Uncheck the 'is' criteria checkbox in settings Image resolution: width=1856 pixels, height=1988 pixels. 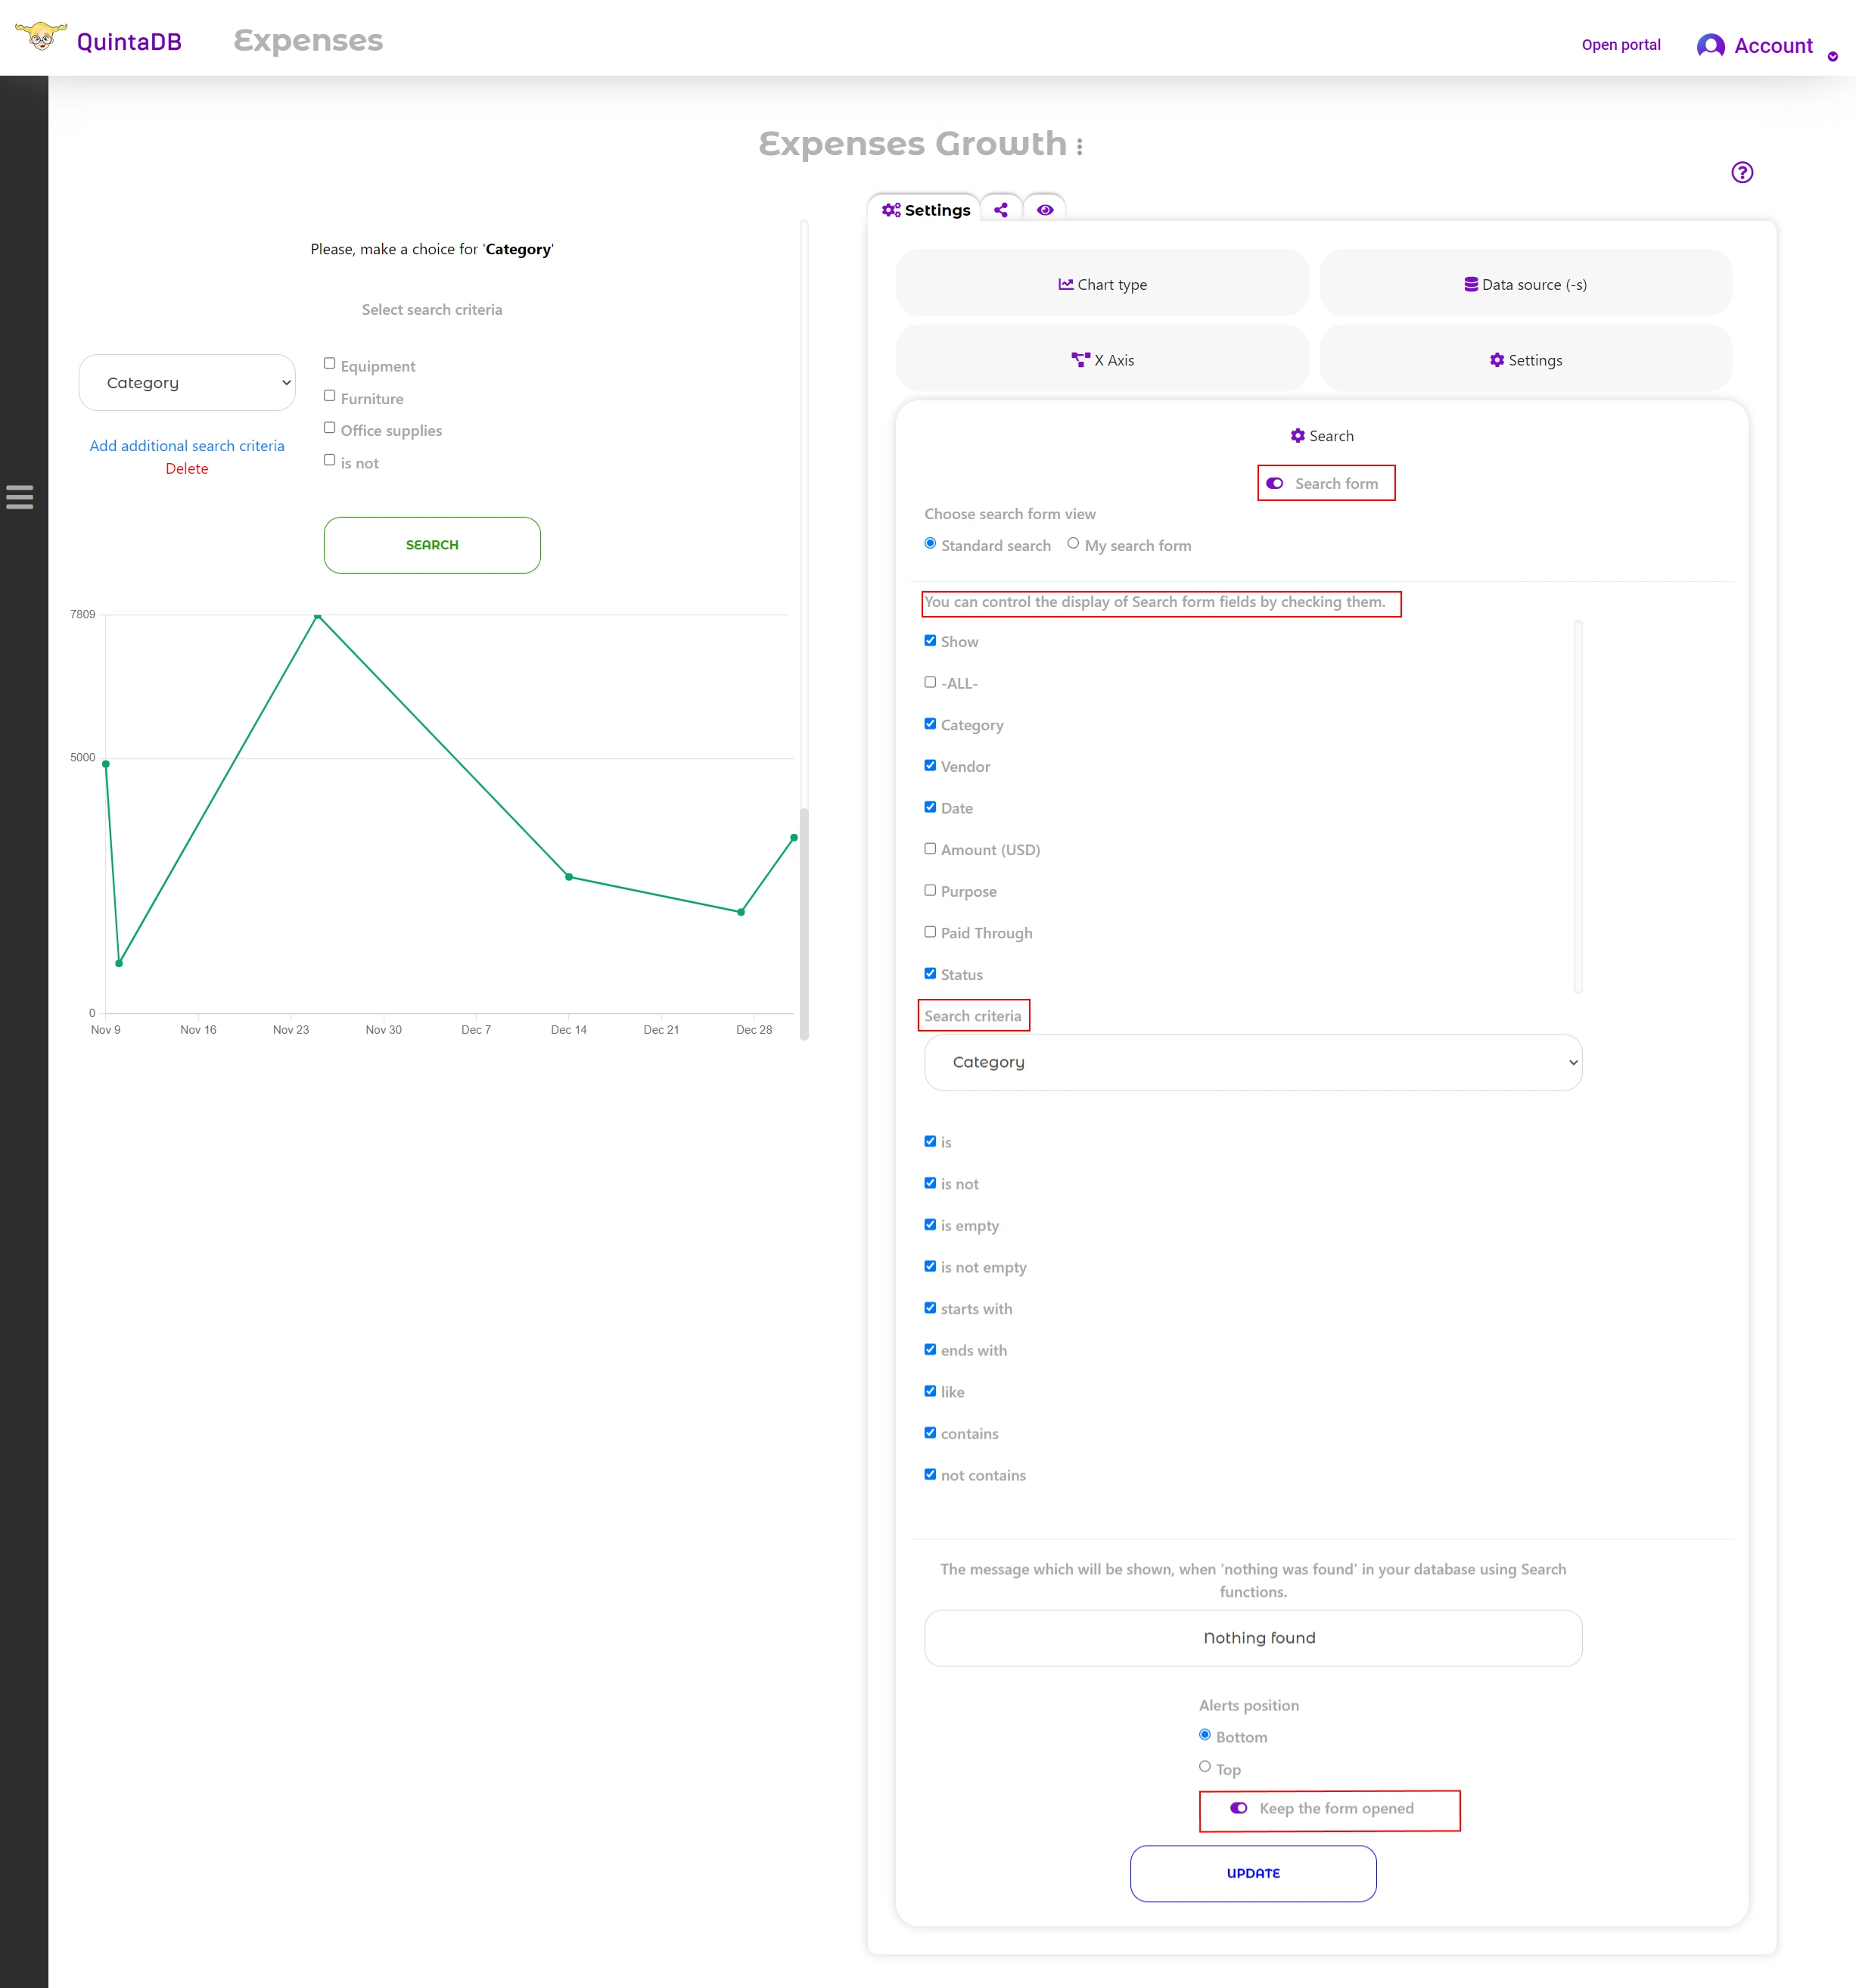point(930,1141)
